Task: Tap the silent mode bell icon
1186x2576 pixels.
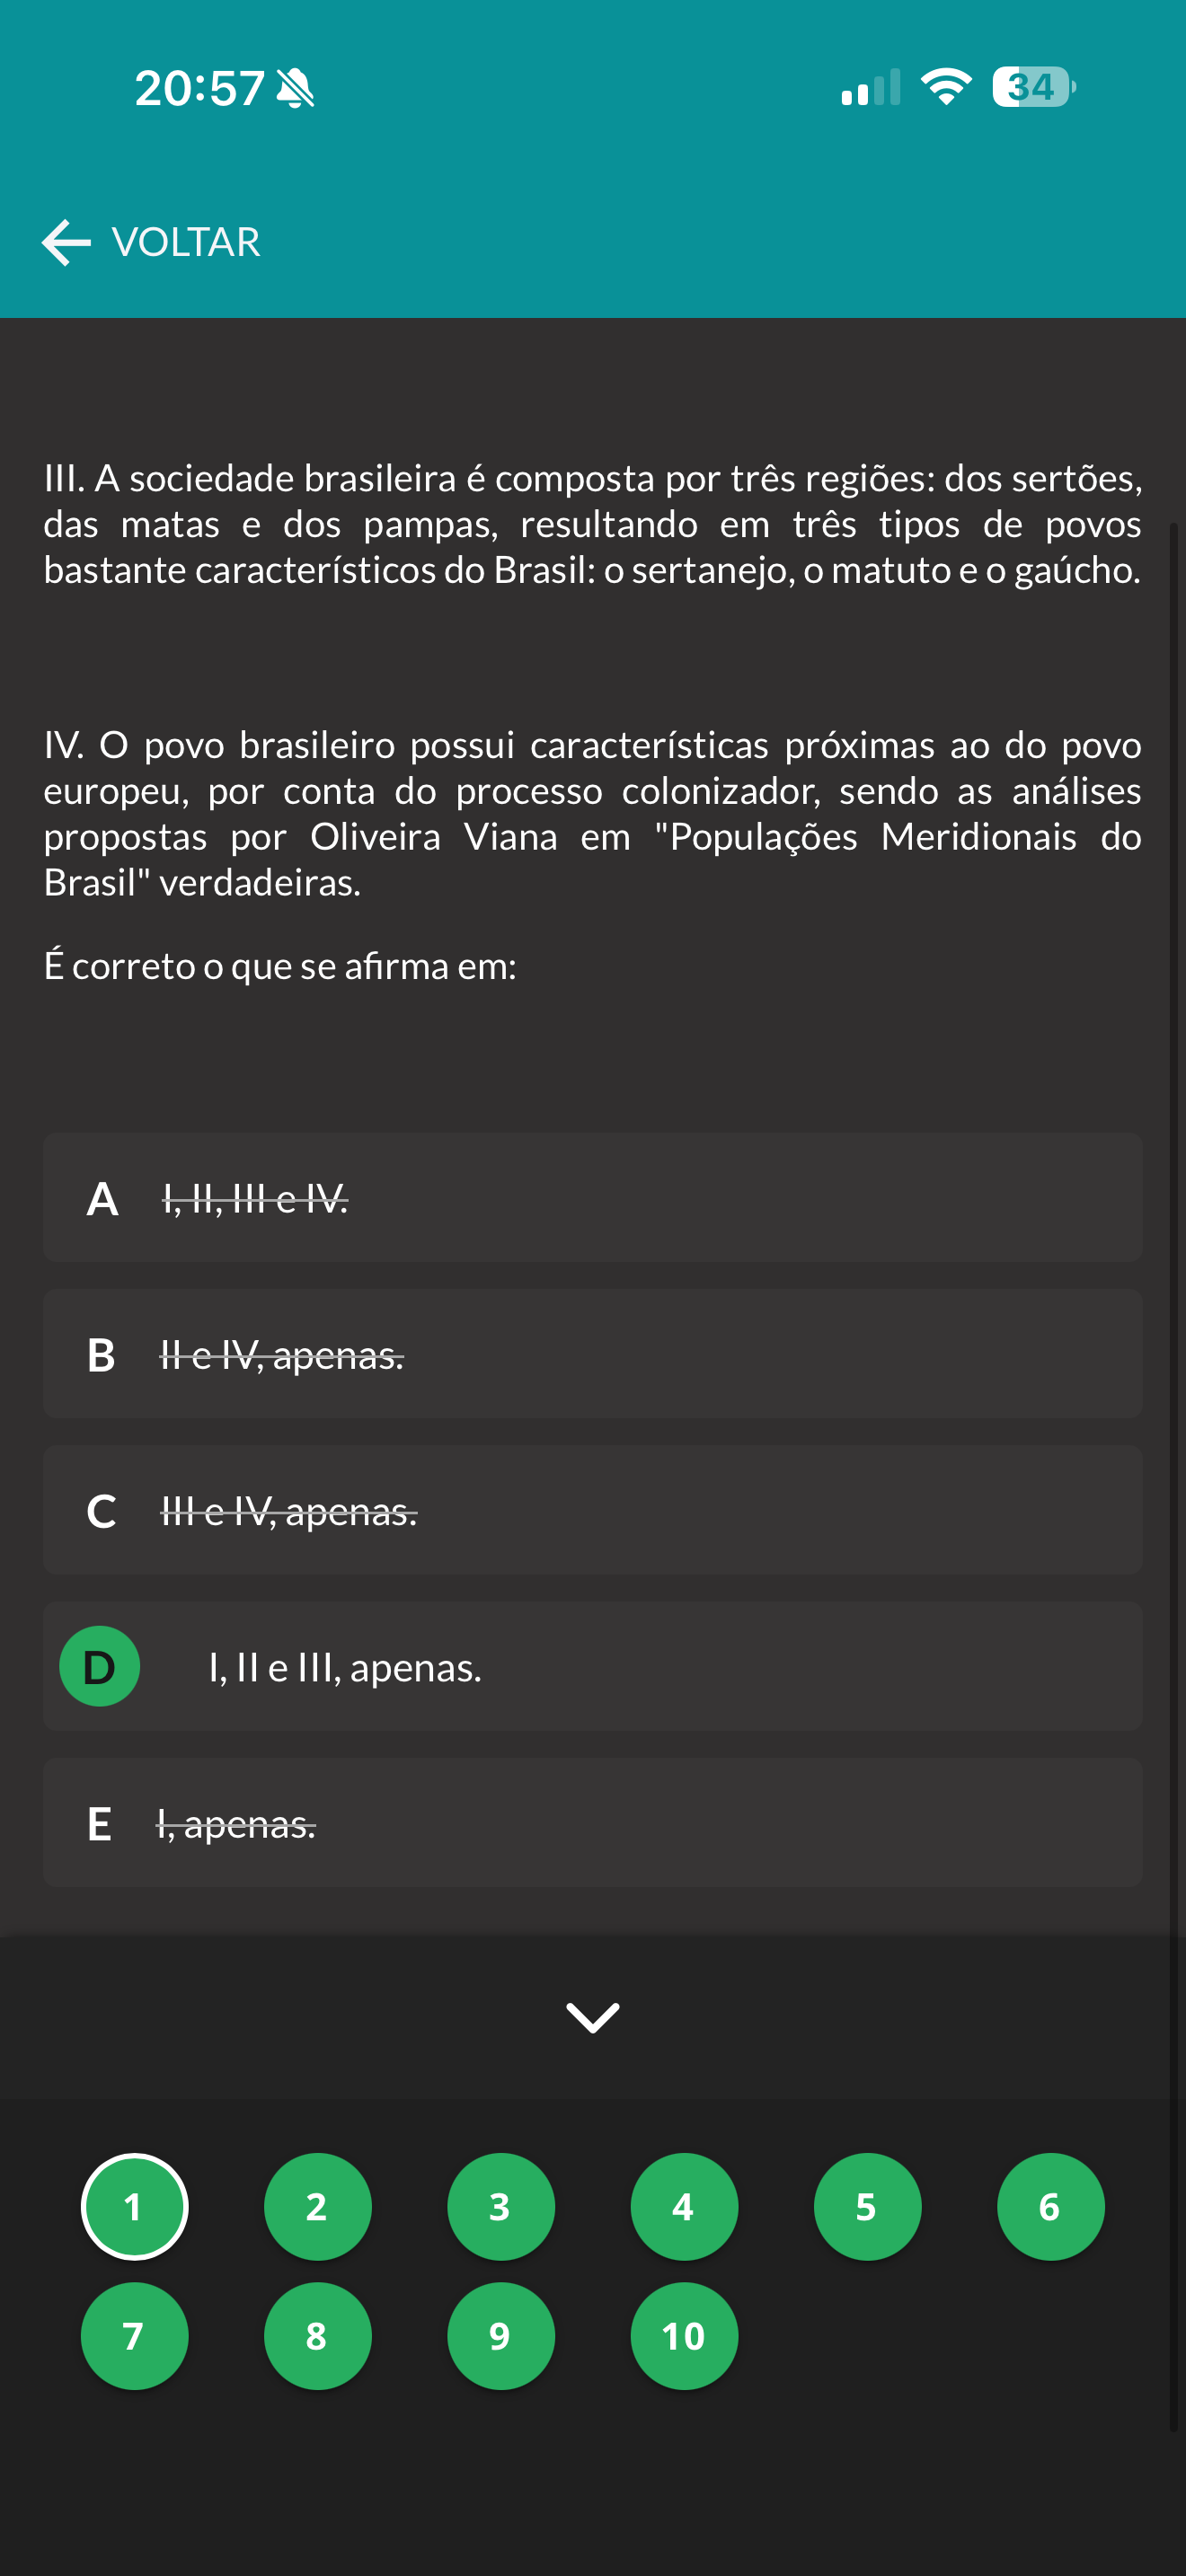Action: 295,89
